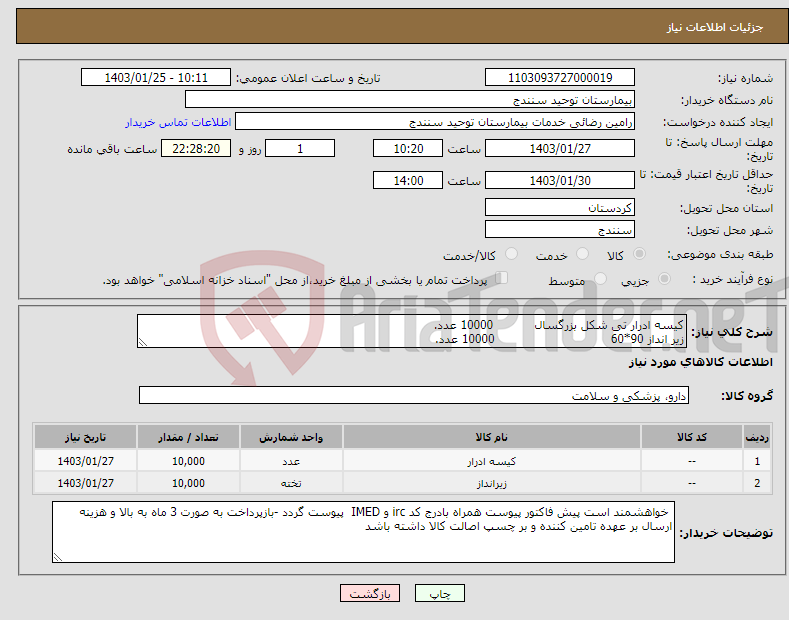Click the تعداد / مقدار column header
Viewport: 789px width, 620px height.
[188, 437]
